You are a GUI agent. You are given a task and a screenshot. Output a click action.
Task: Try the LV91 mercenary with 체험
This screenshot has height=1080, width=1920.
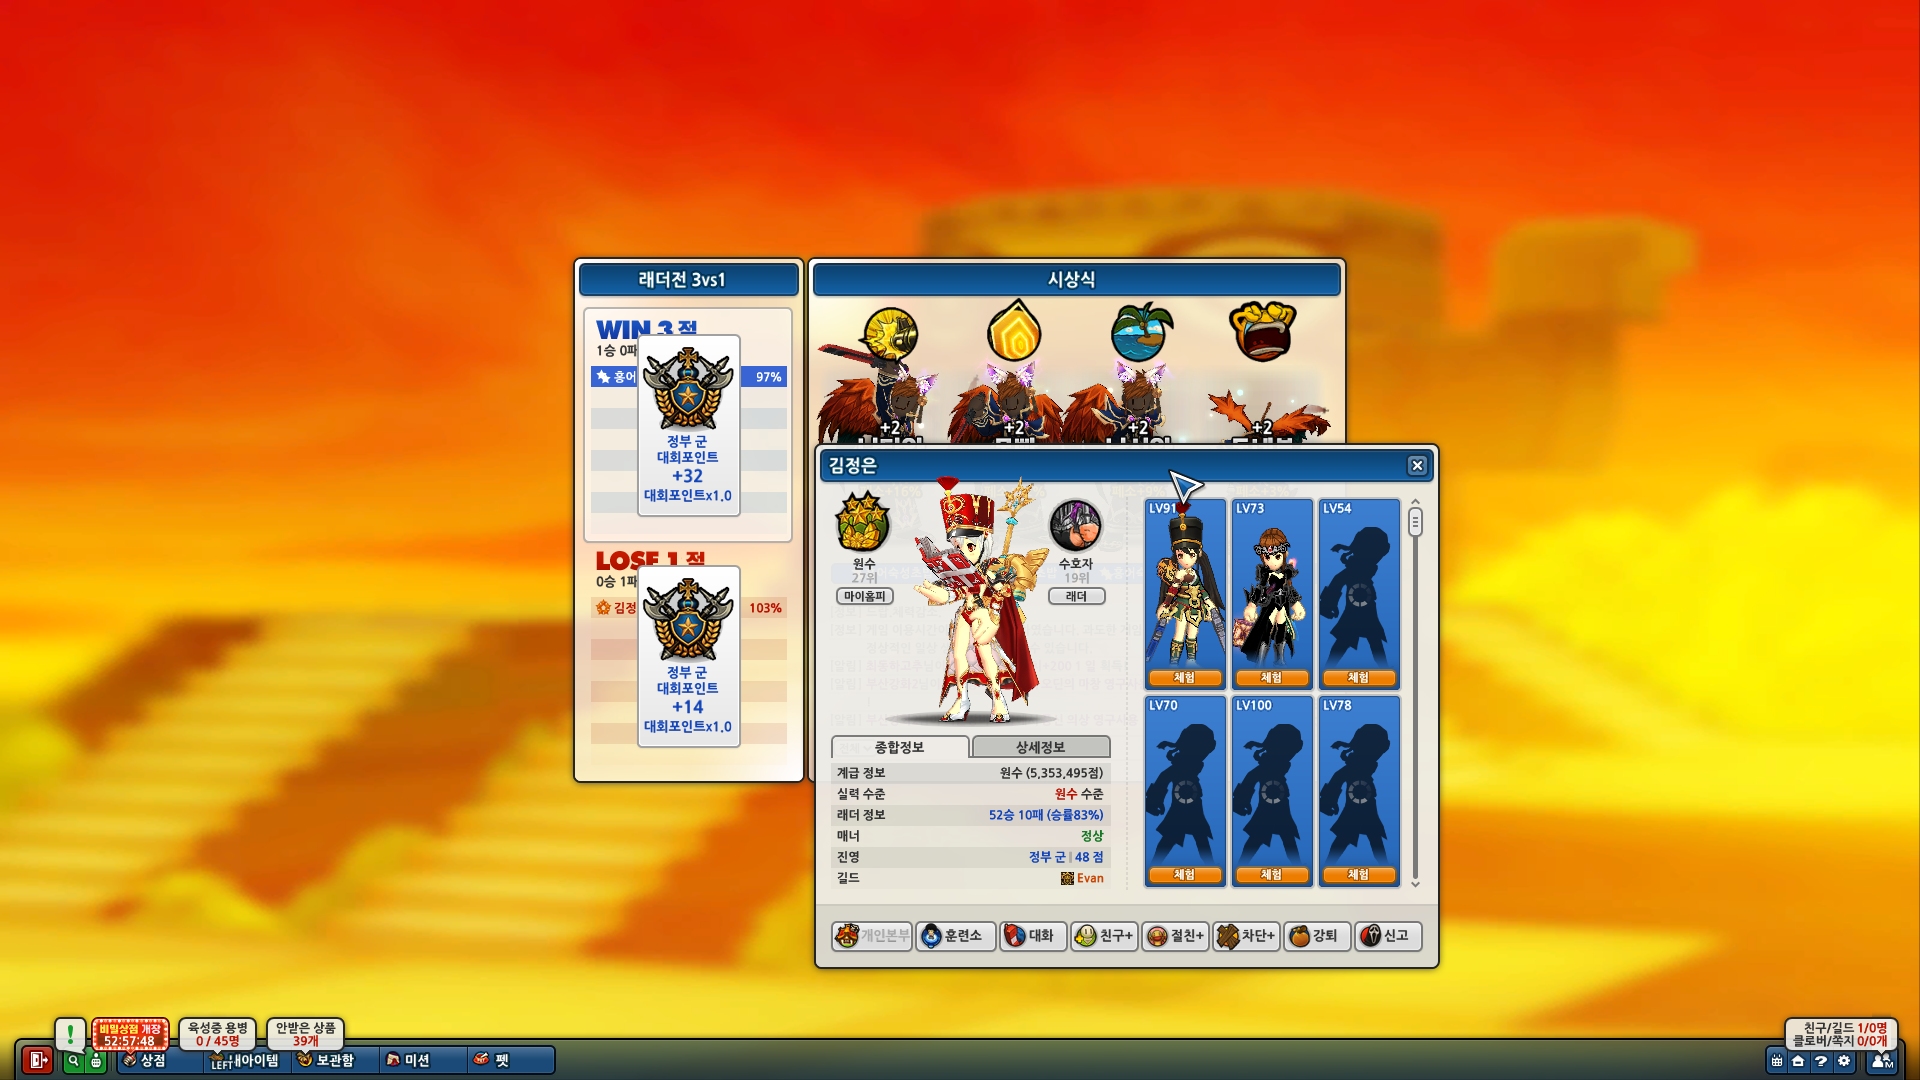tap(1184, 678)
